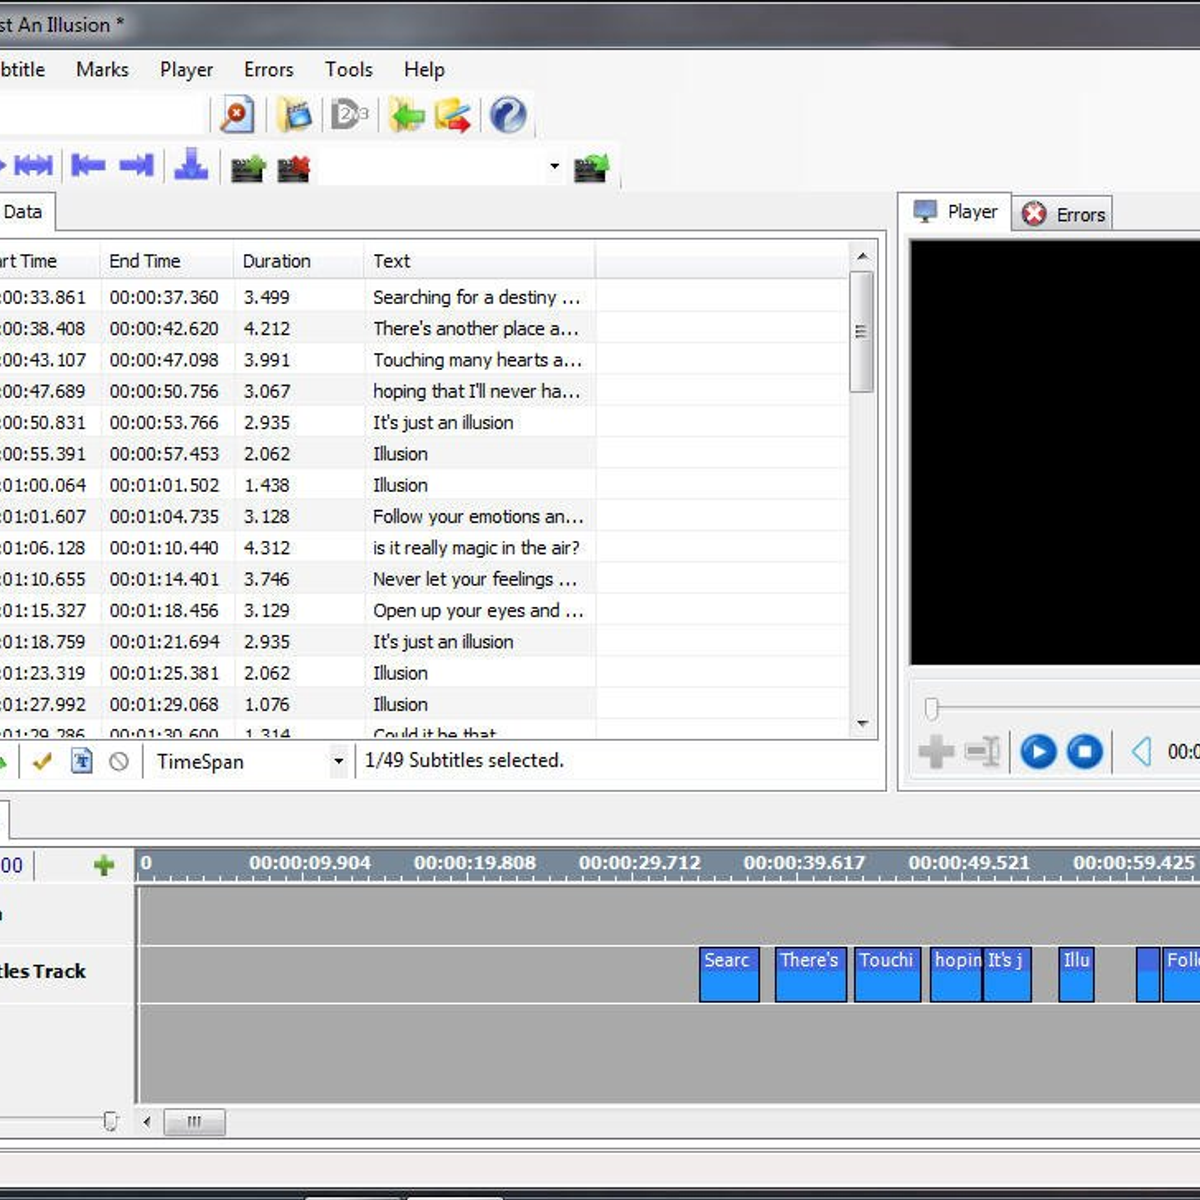Click the video seek slider handle
The width and height of the screenshot is (1200, 1200).
[932, 709]
